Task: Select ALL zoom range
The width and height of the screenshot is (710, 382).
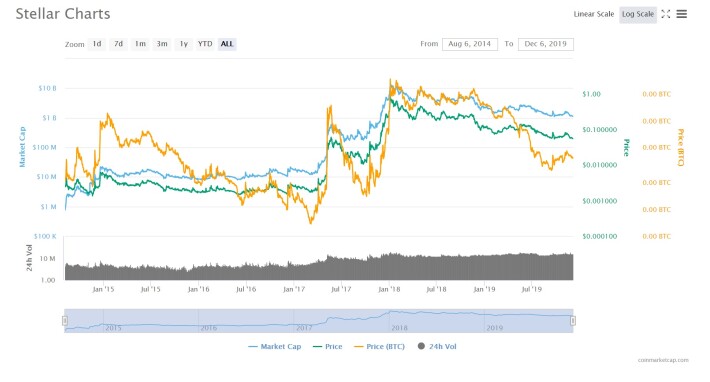Action: 227,44
